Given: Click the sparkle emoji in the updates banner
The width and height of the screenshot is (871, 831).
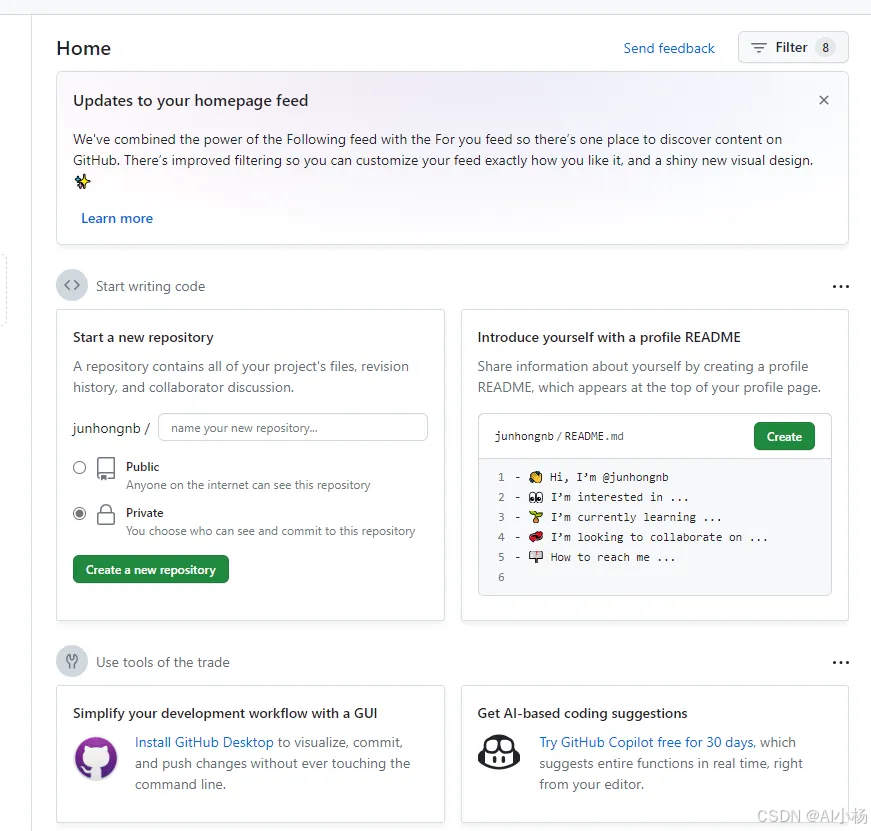Looking at the screenshot, I should [82, 181].
